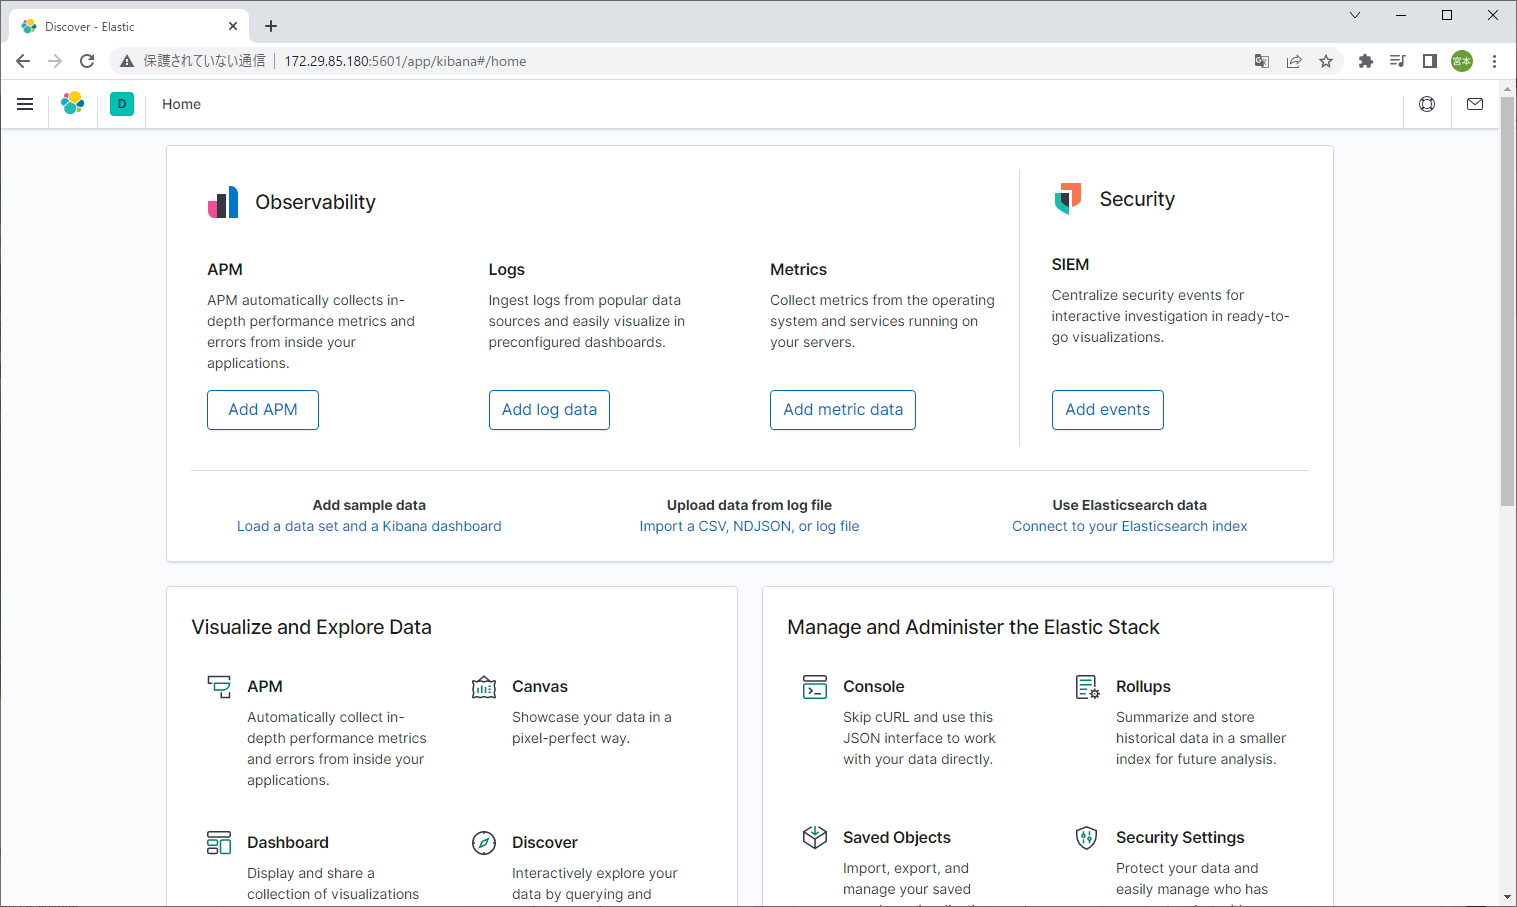The image size is (1517, 907).
Task: Click the Add events button
Action: point(1107,410)
